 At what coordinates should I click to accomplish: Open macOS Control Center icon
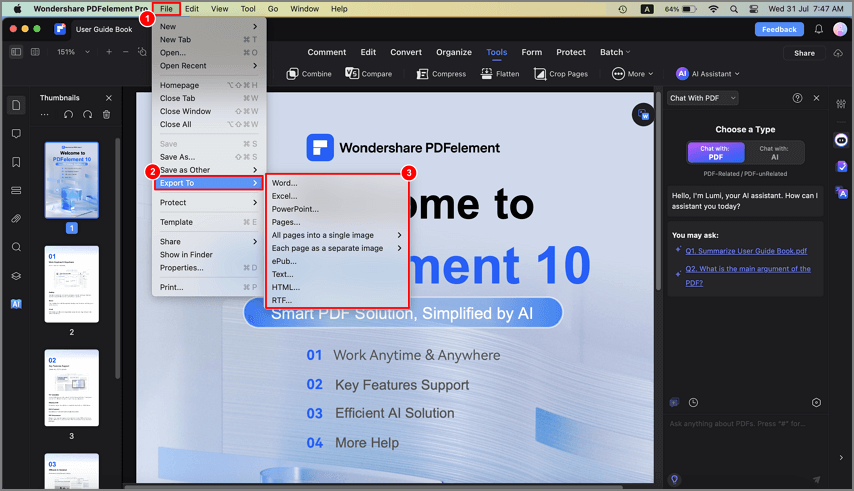coord(754,9)
